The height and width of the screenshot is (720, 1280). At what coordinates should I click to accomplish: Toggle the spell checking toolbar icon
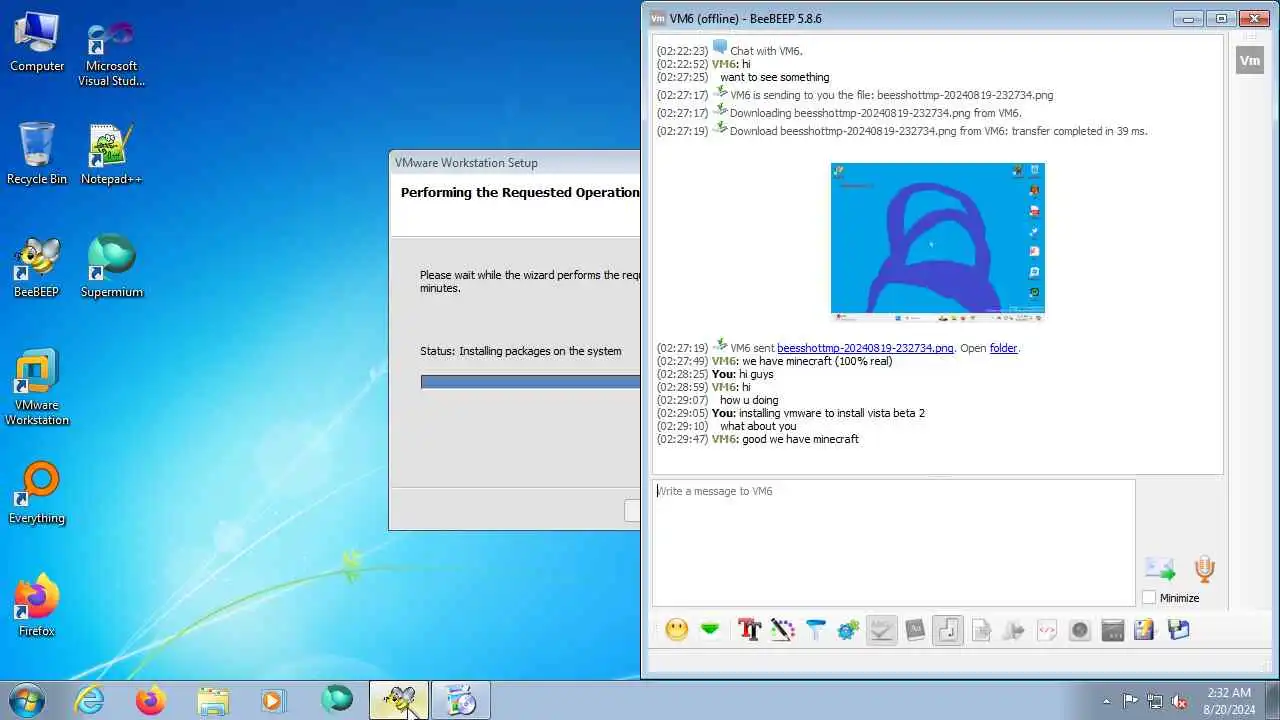(881, 630)
